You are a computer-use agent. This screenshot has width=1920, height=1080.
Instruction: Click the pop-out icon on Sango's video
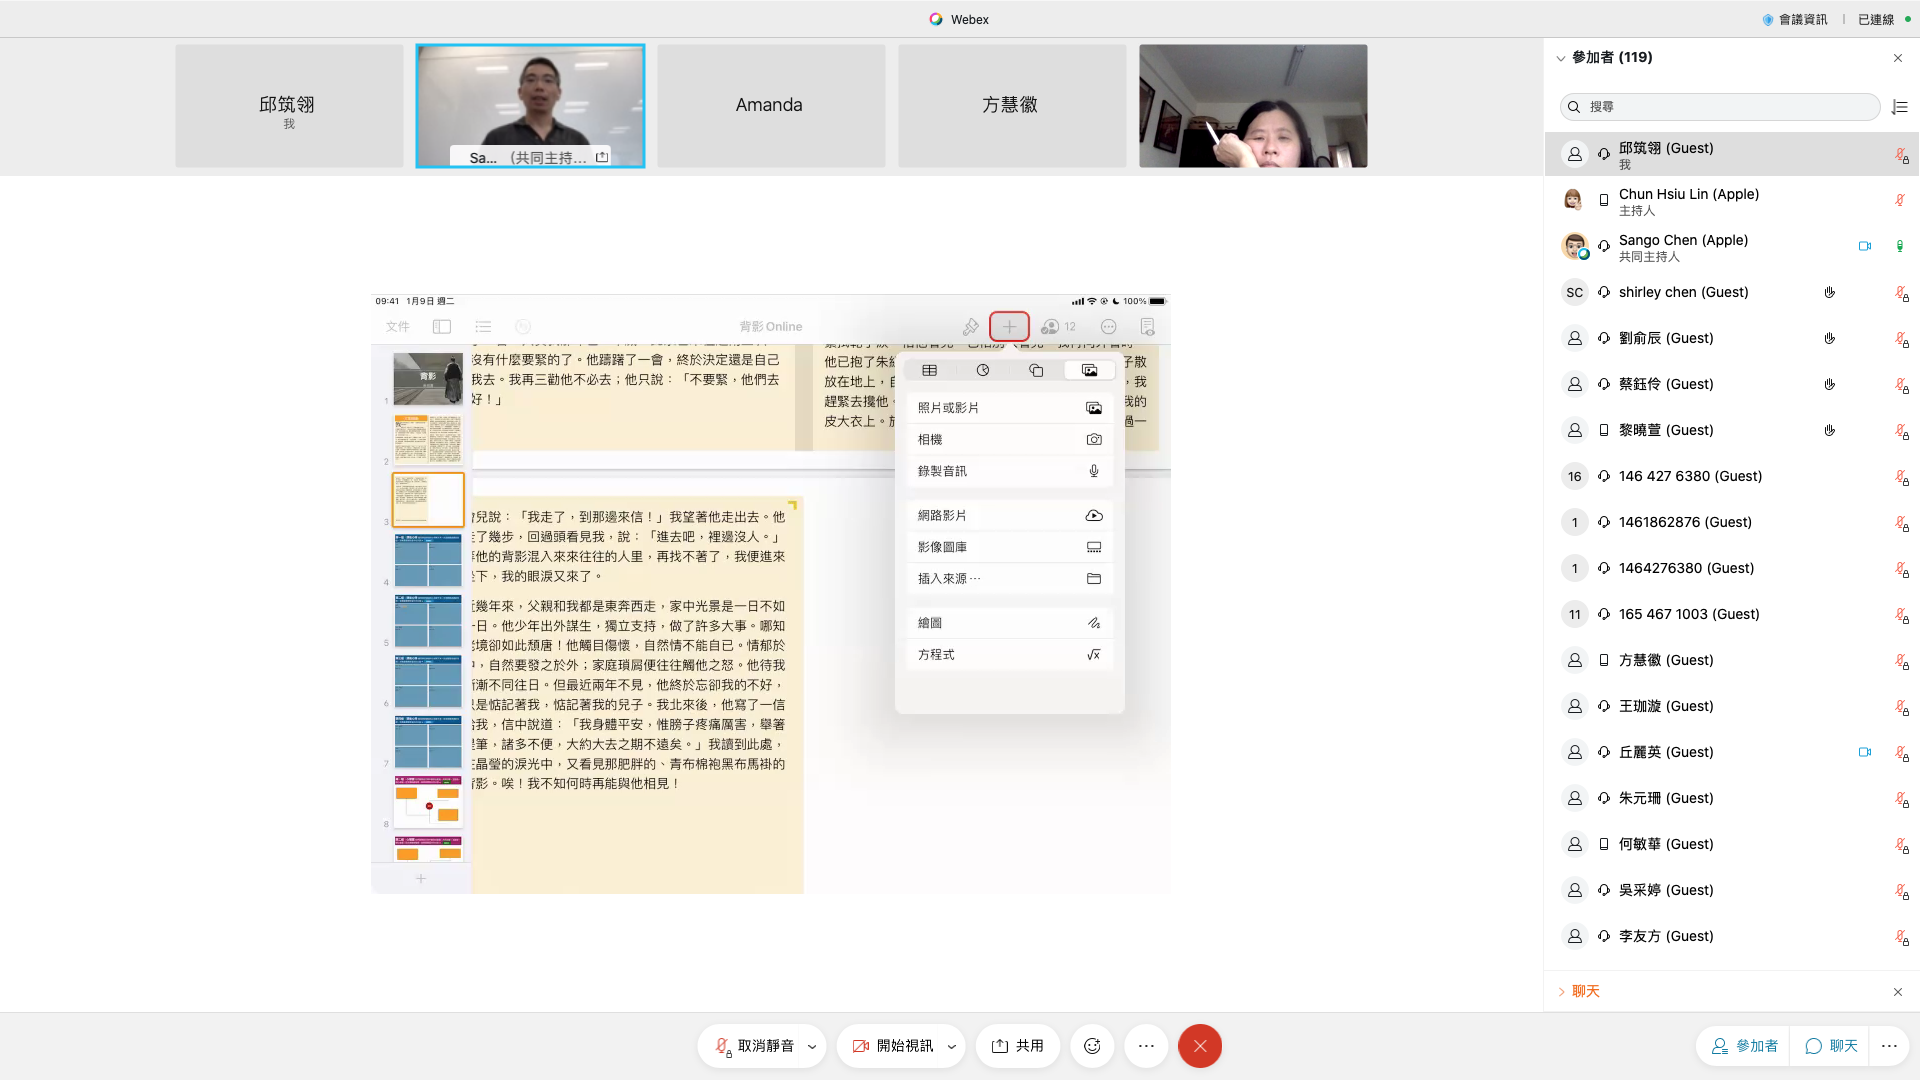602,157
